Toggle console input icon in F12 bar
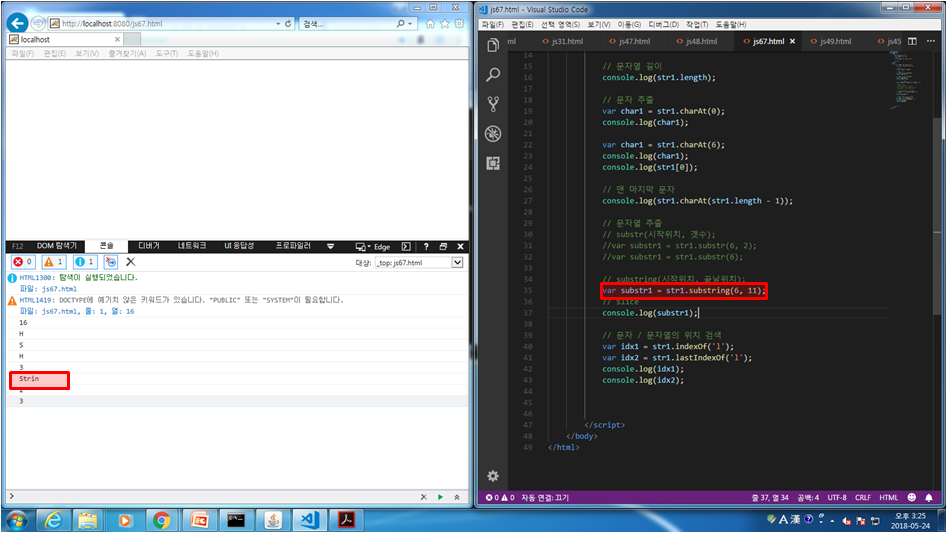 406,246
